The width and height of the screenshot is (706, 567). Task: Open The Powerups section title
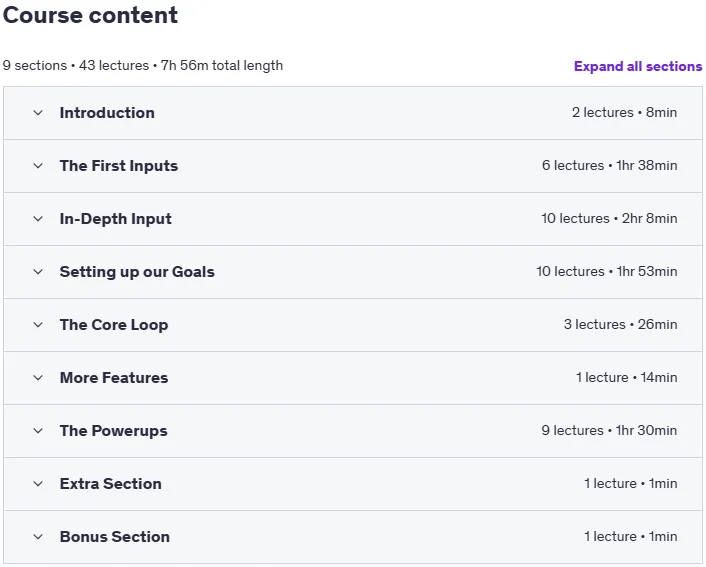tap(113, 431)
